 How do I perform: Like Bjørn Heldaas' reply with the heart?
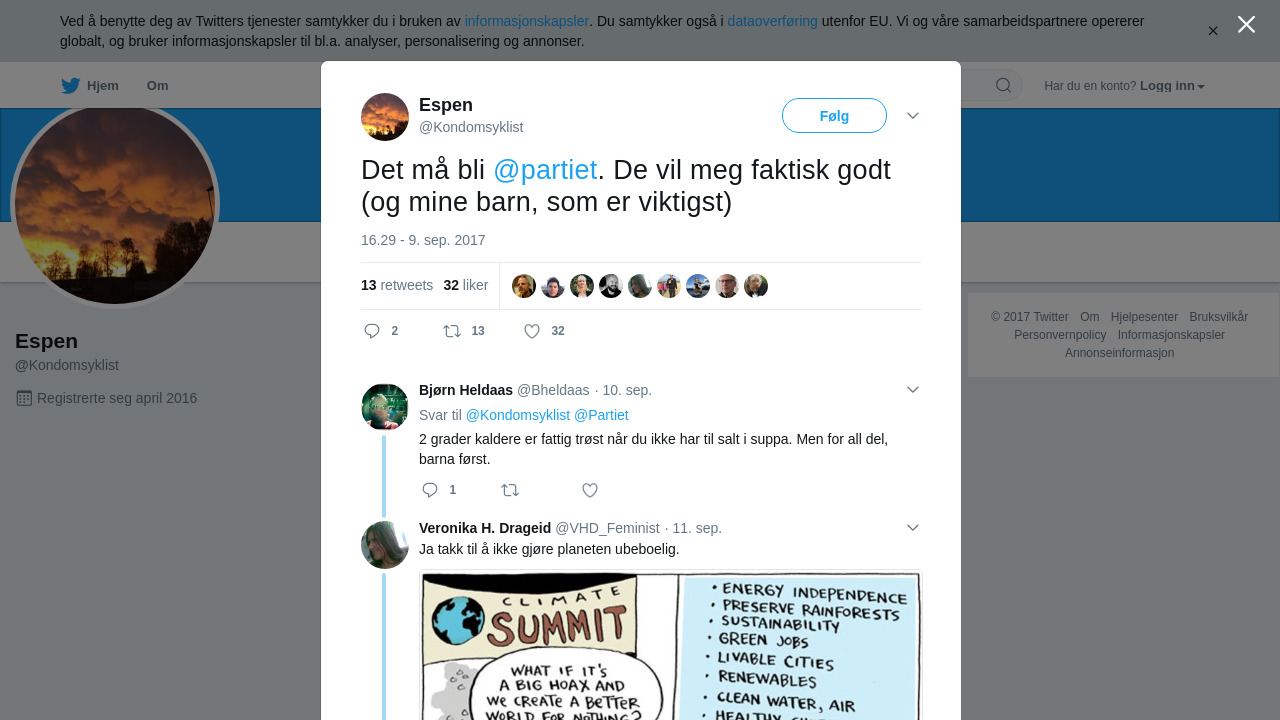(x=590, y=490)
